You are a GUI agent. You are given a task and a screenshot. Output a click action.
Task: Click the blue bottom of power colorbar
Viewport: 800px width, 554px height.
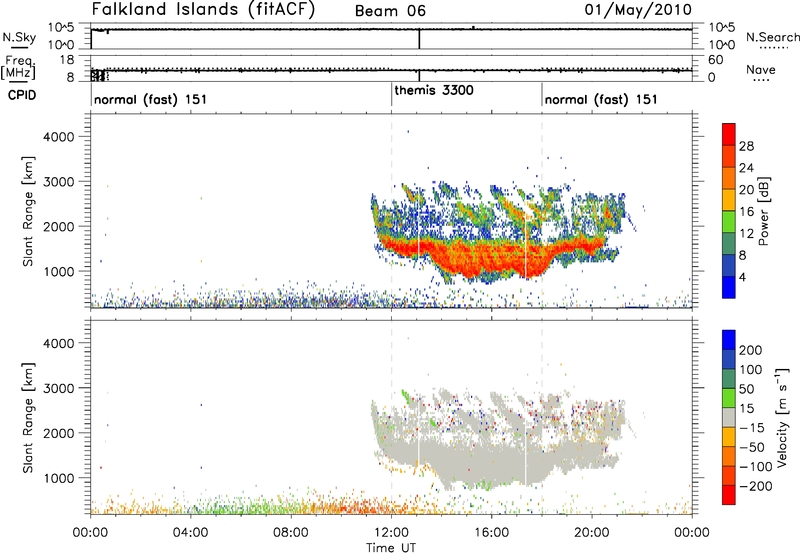point(729,287)
